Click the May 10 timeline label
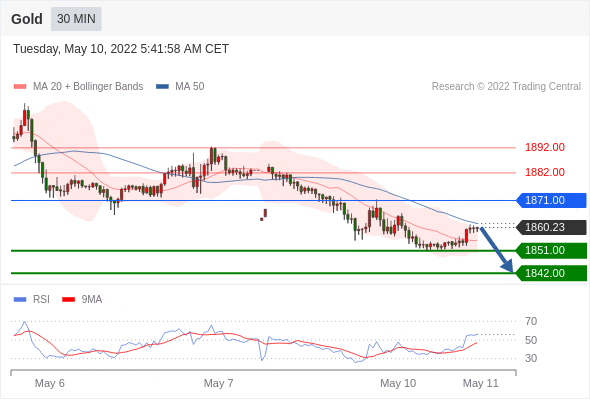The image size is (590, 400). coord(398,383)
